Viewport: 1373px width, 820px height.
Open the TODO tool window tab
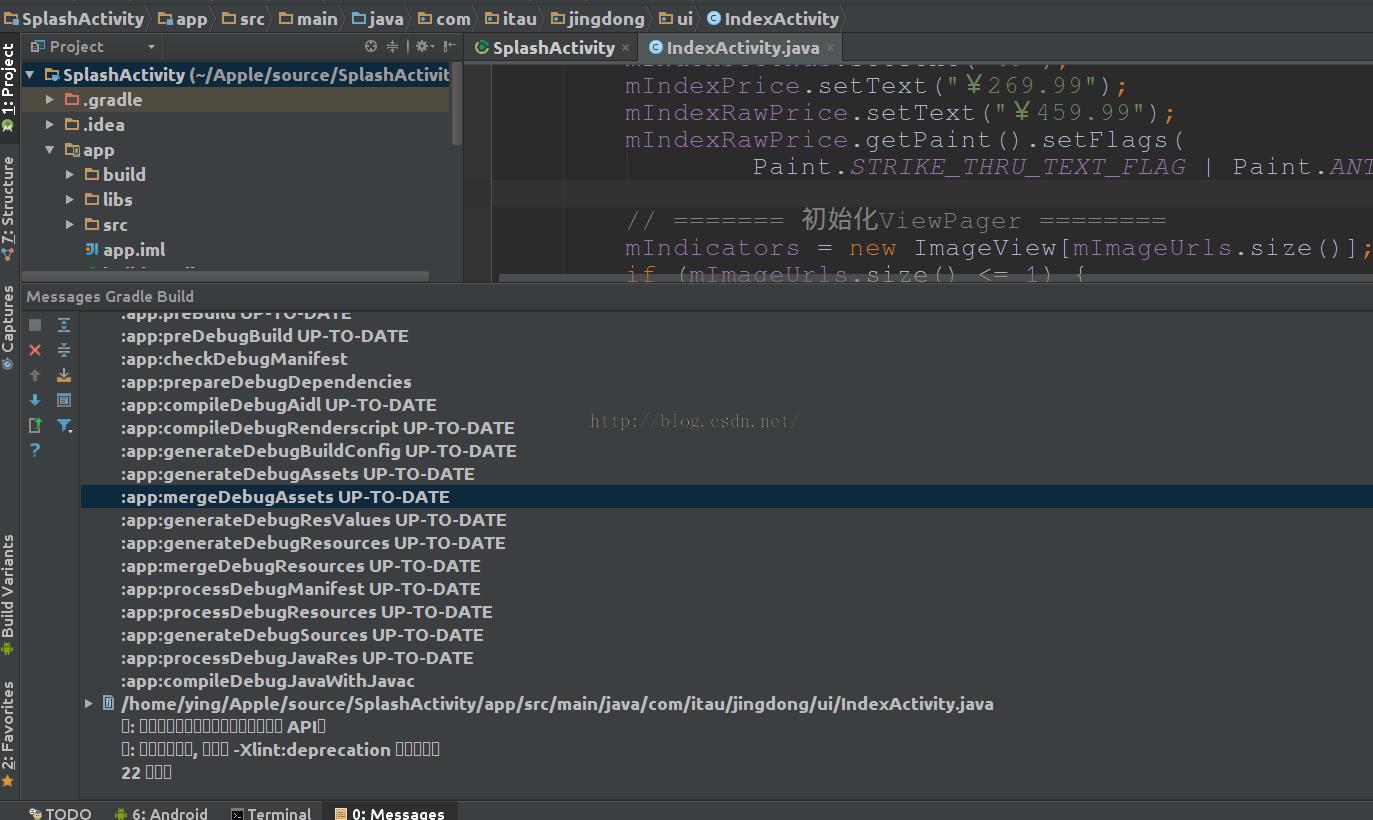tap(60, 813)
